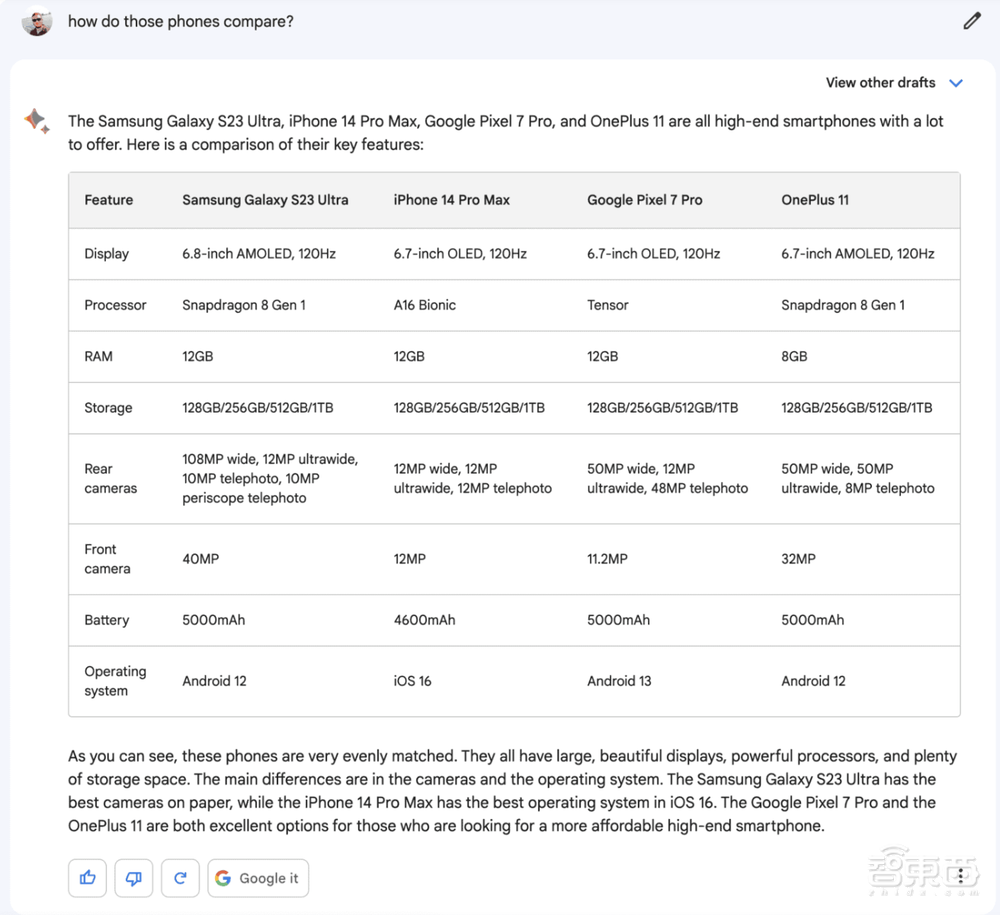
Task: Click the edit prompt pencil icon
Action: click(x=972, y=21)
